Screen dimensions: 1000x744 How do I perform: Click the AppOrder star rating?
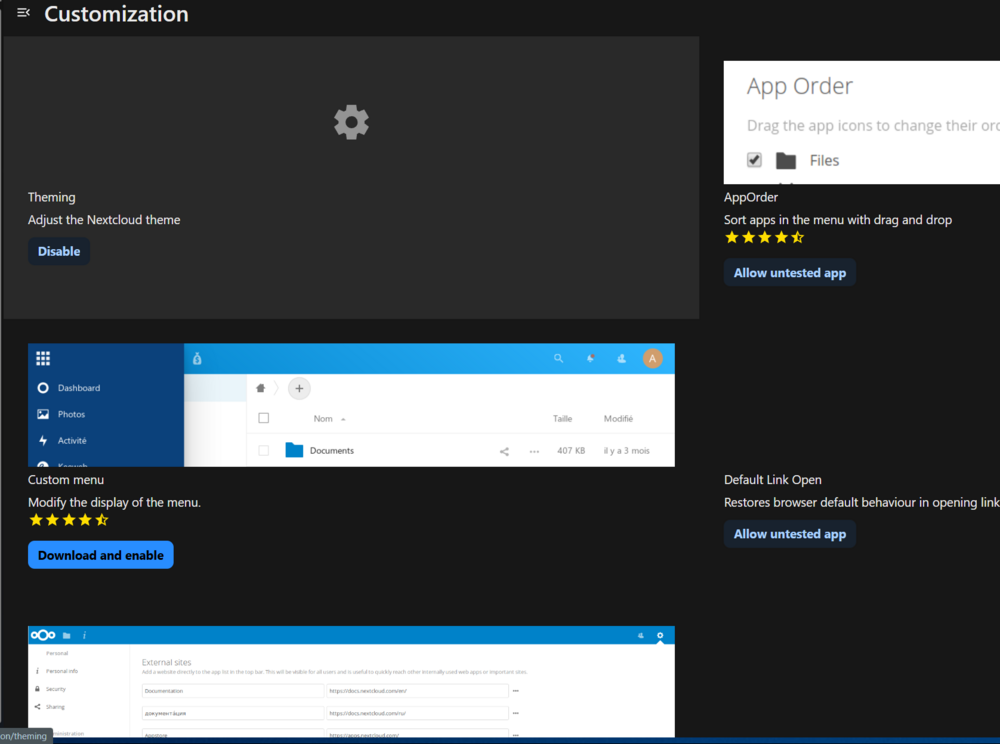tap(764, 238)
